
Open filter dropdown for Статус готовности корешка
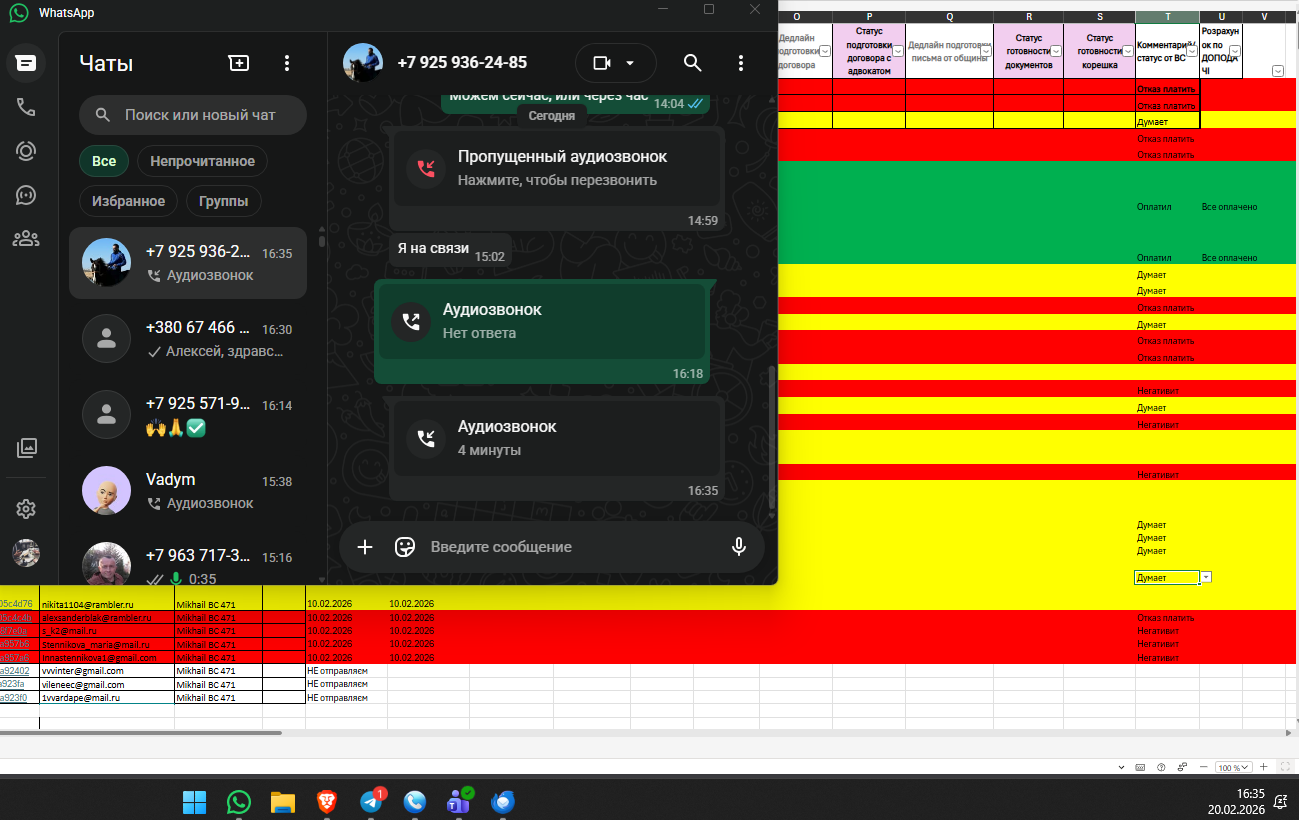click(x=1128, y=50)
